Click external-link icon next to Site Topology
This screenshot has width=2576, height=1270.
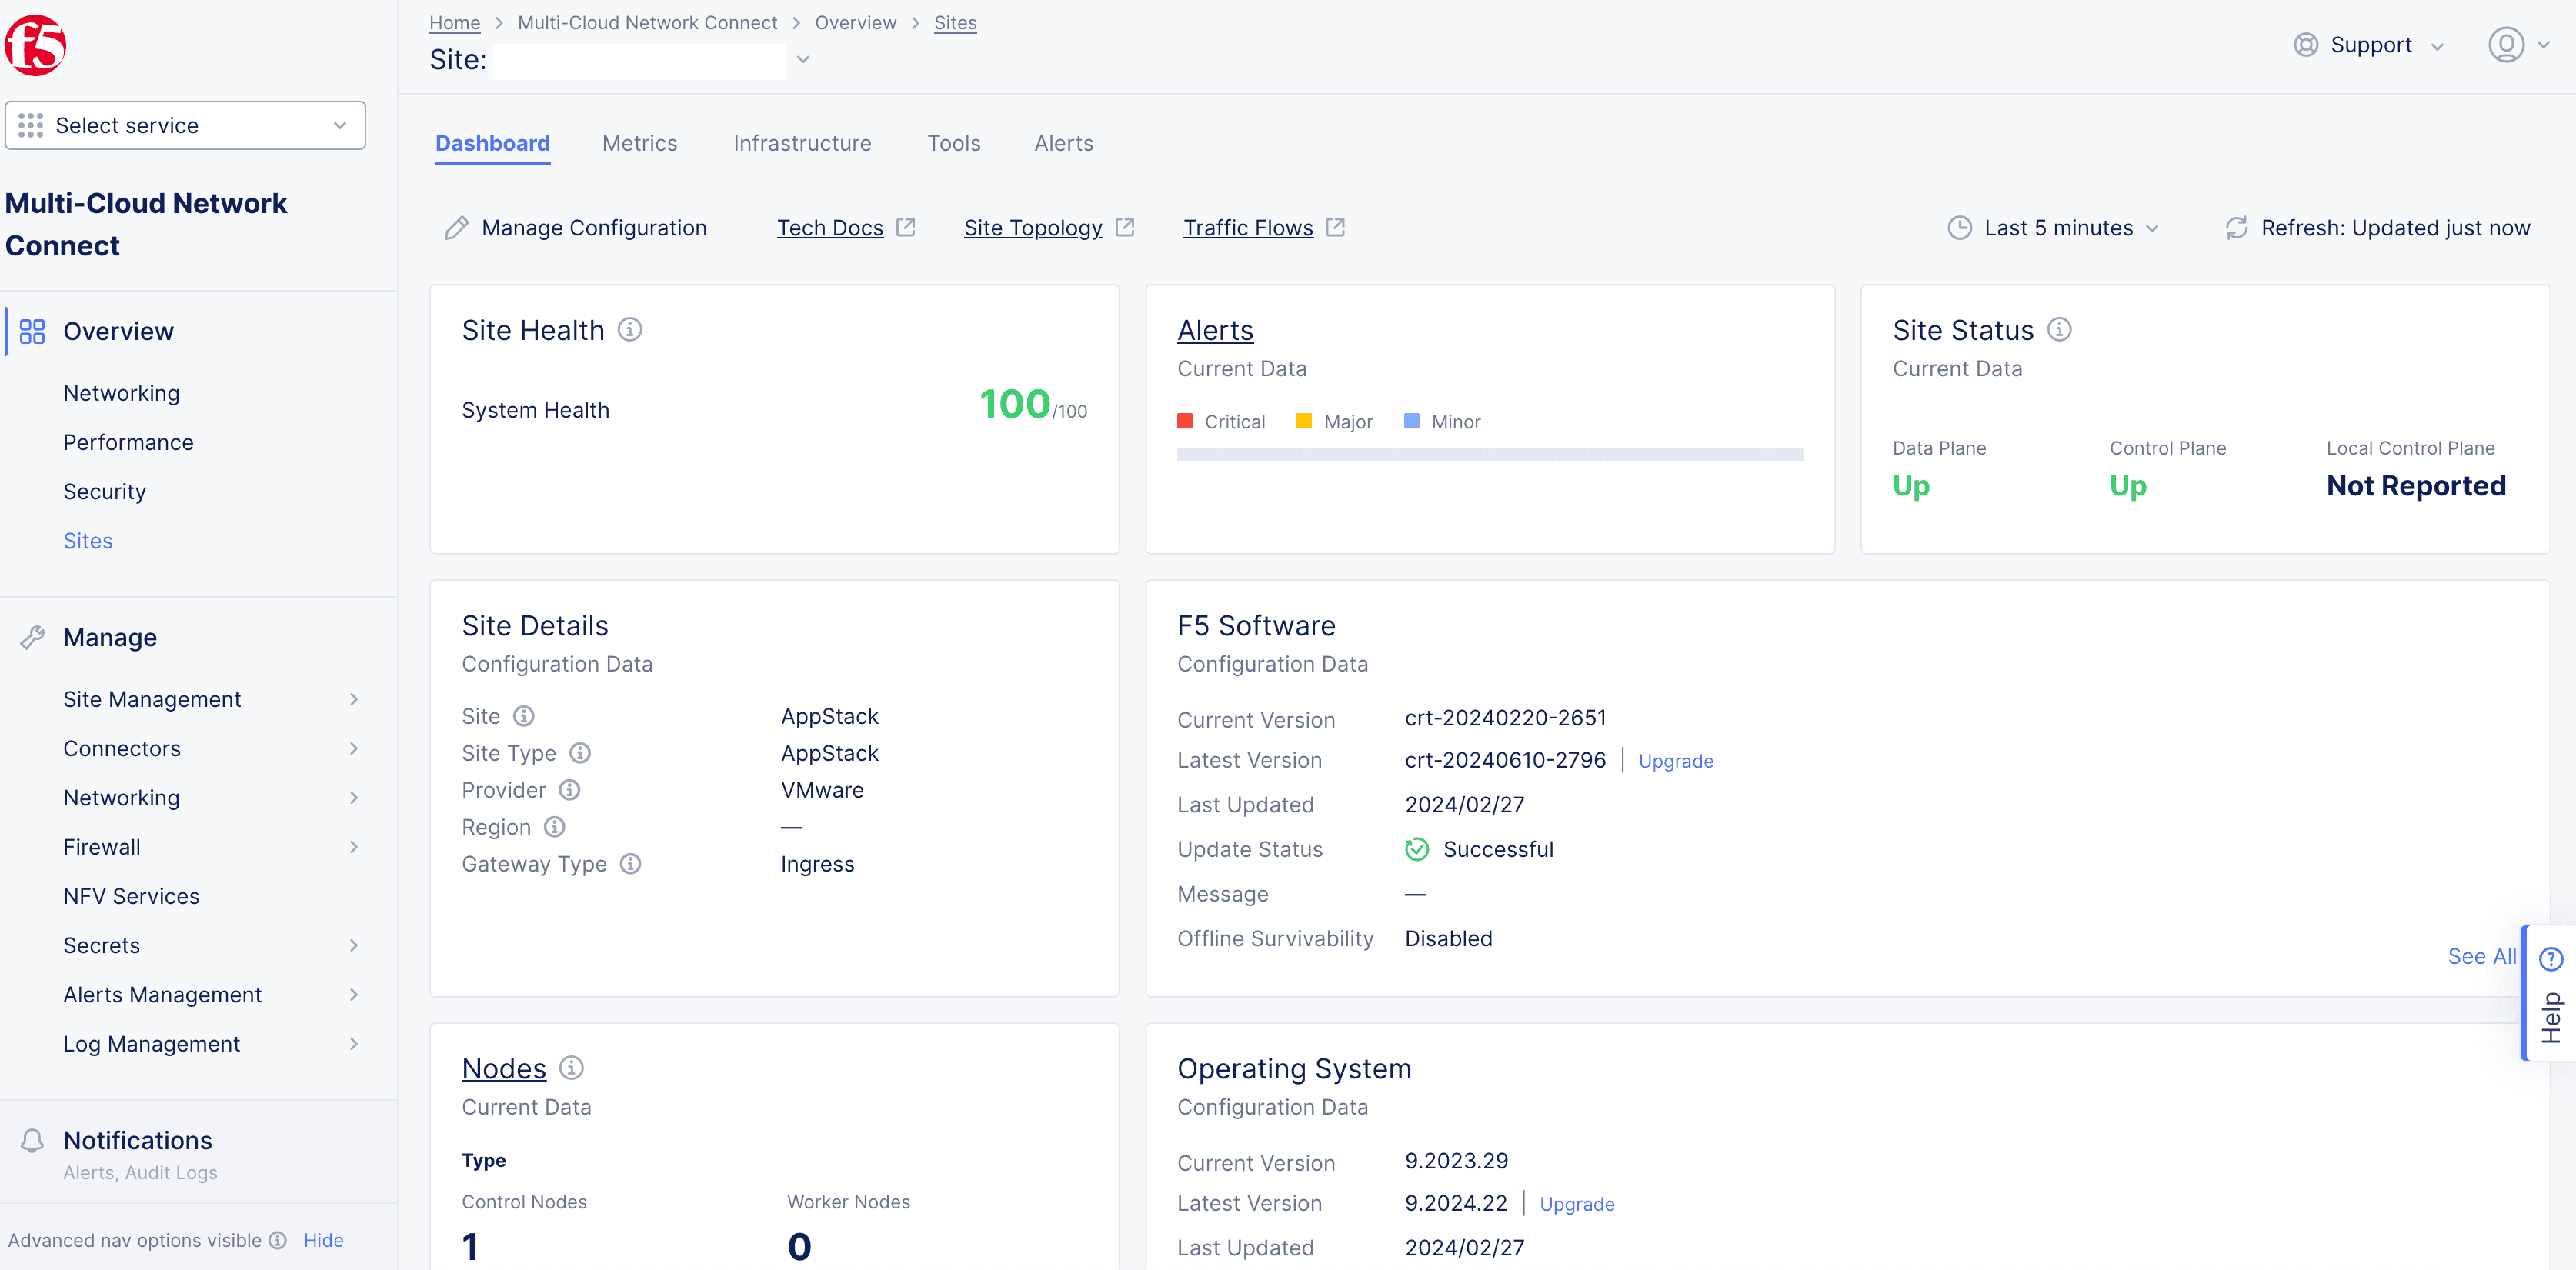point(1125,227)
